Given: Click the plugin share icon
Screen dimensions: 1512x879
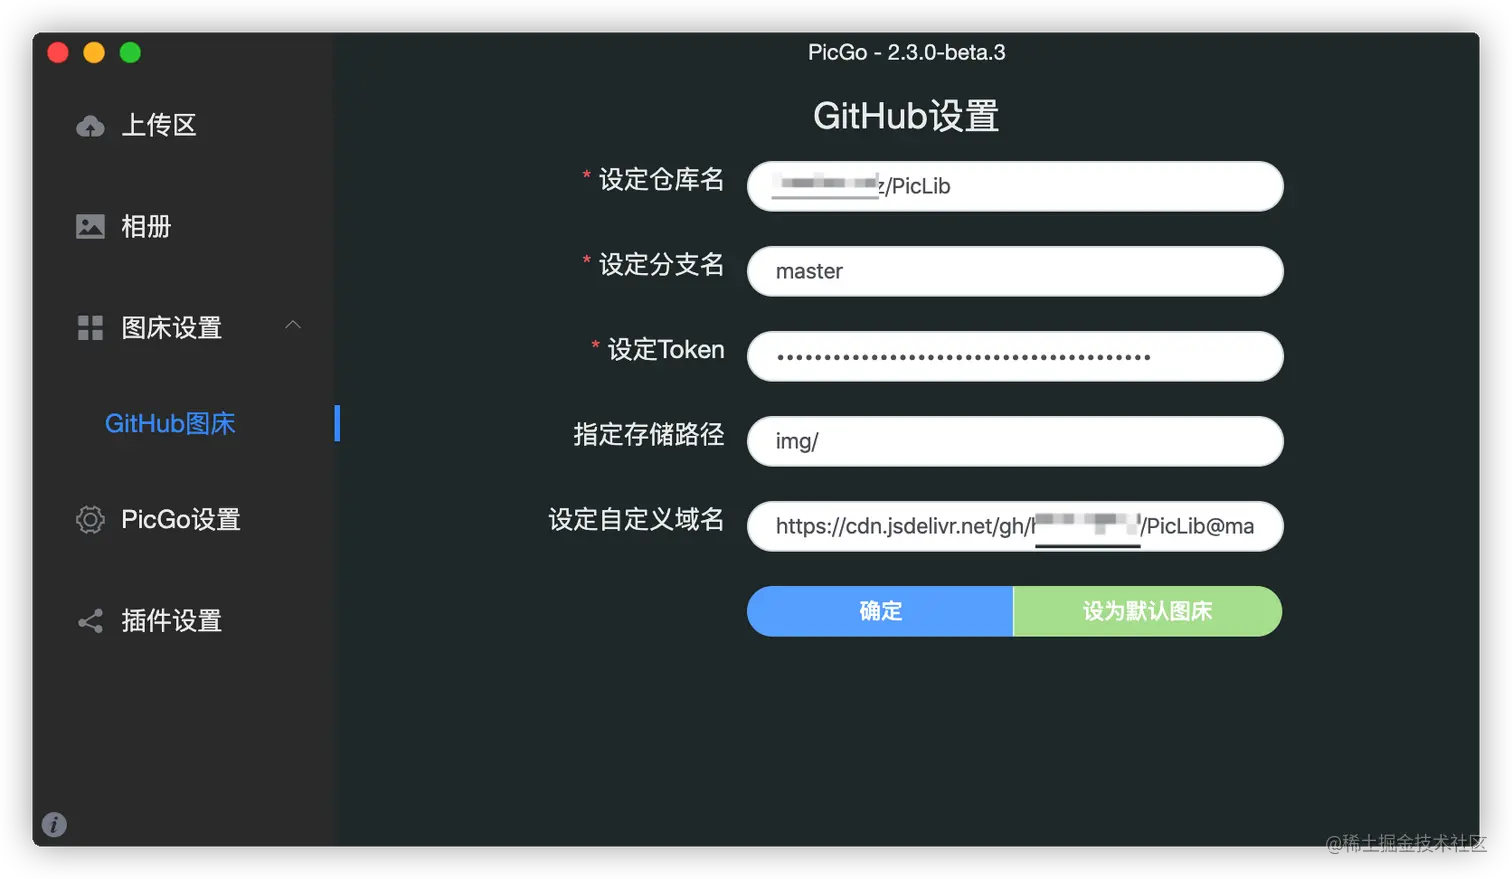Looking at the screenshot, I should [90, 621].
